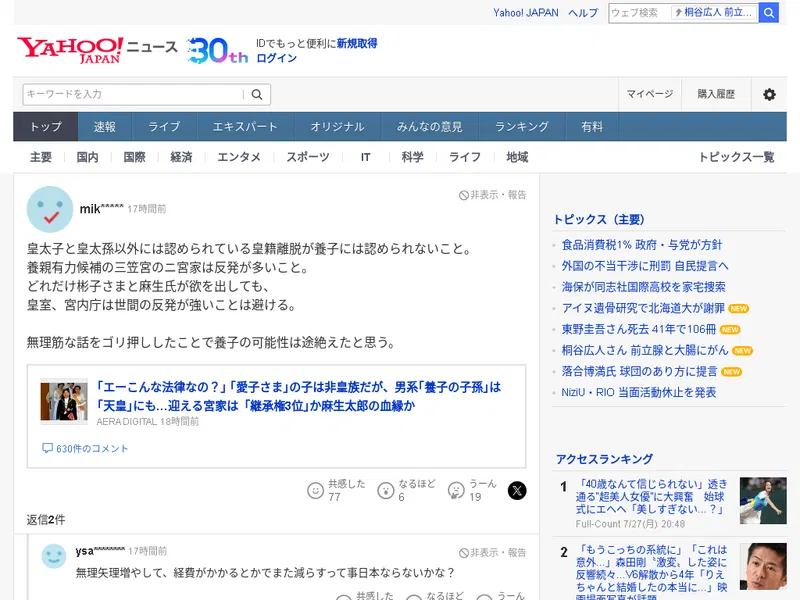Open topic 食品消費税1% 政府・与党が方針
The height and width of the screenshot is (600, 800).
click(642, 245)
